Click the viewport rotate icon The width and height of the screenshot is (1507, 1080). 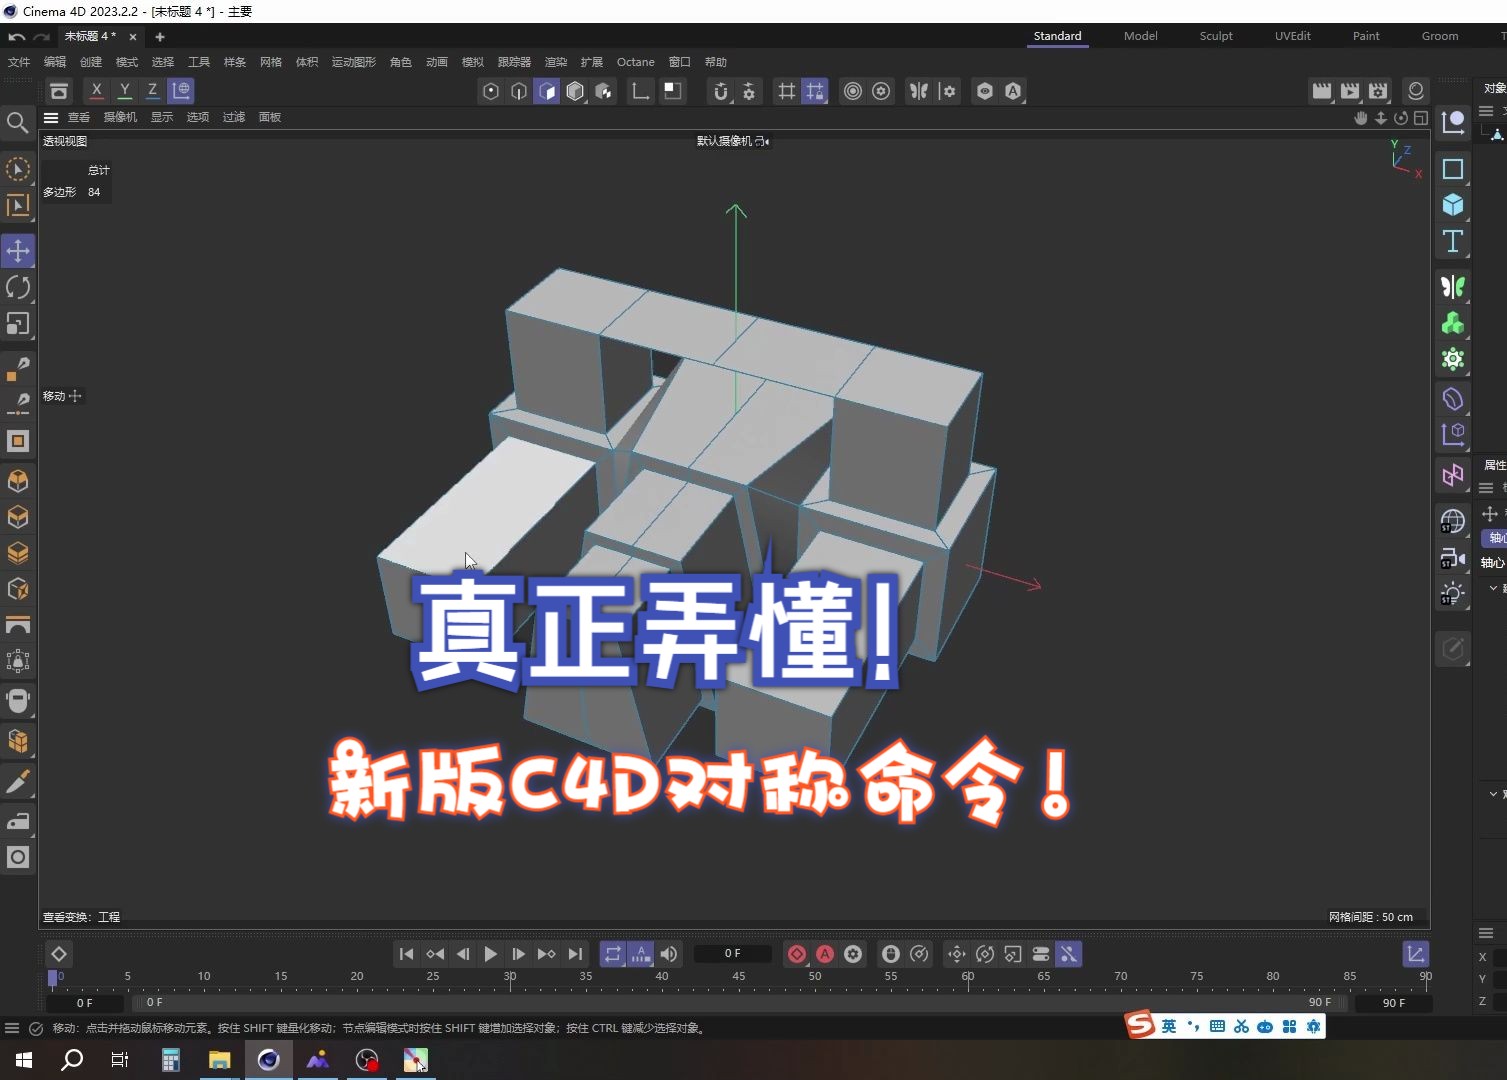coord(1400,117)
